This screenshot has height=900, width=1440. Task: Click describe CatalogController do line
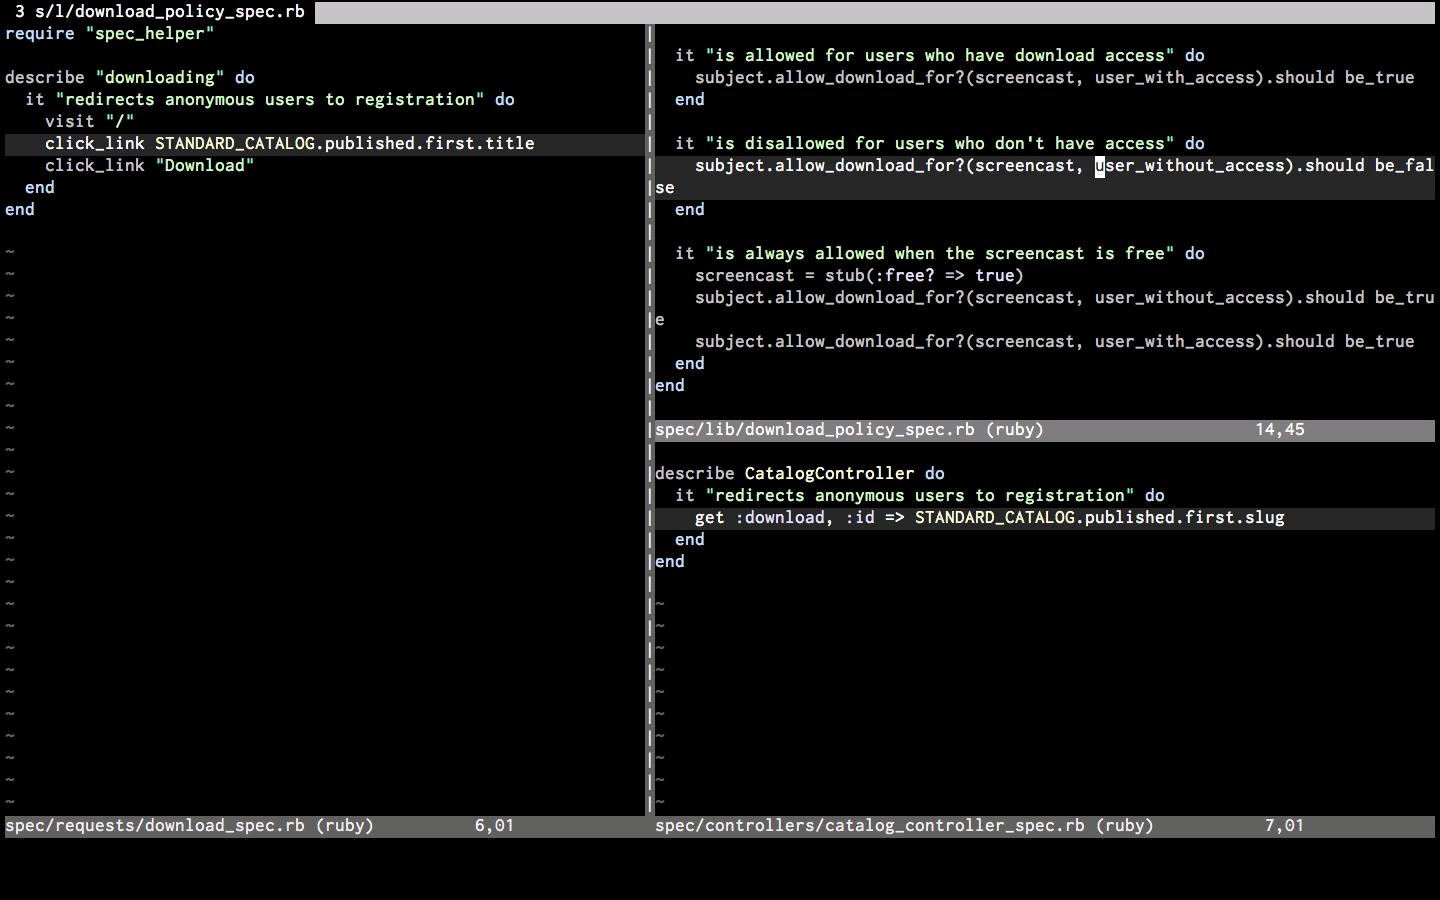[x=800, y=474]
